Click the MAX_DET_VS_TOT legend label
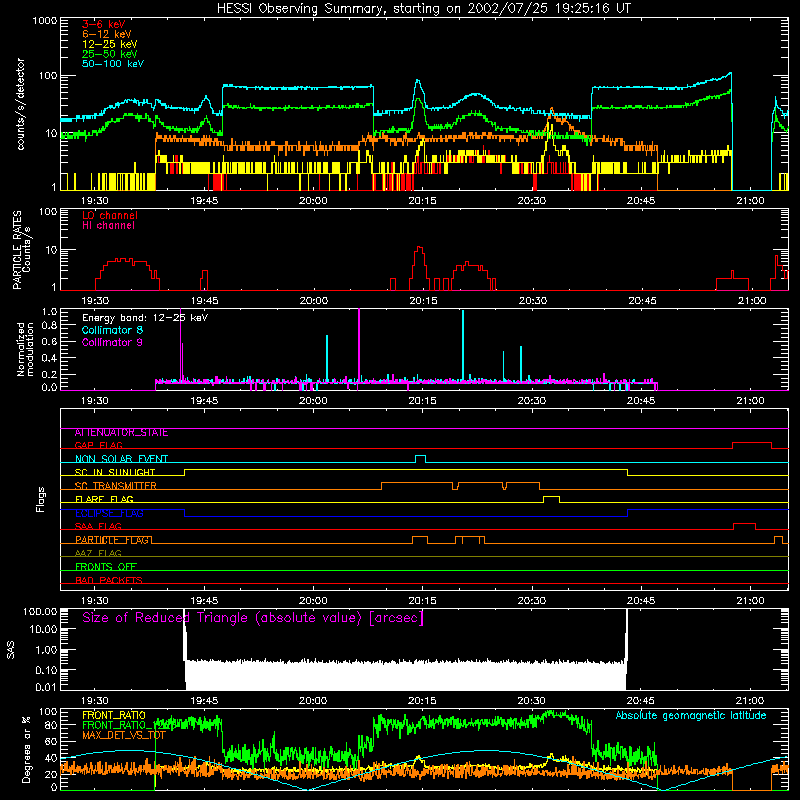 coord(124,735)
